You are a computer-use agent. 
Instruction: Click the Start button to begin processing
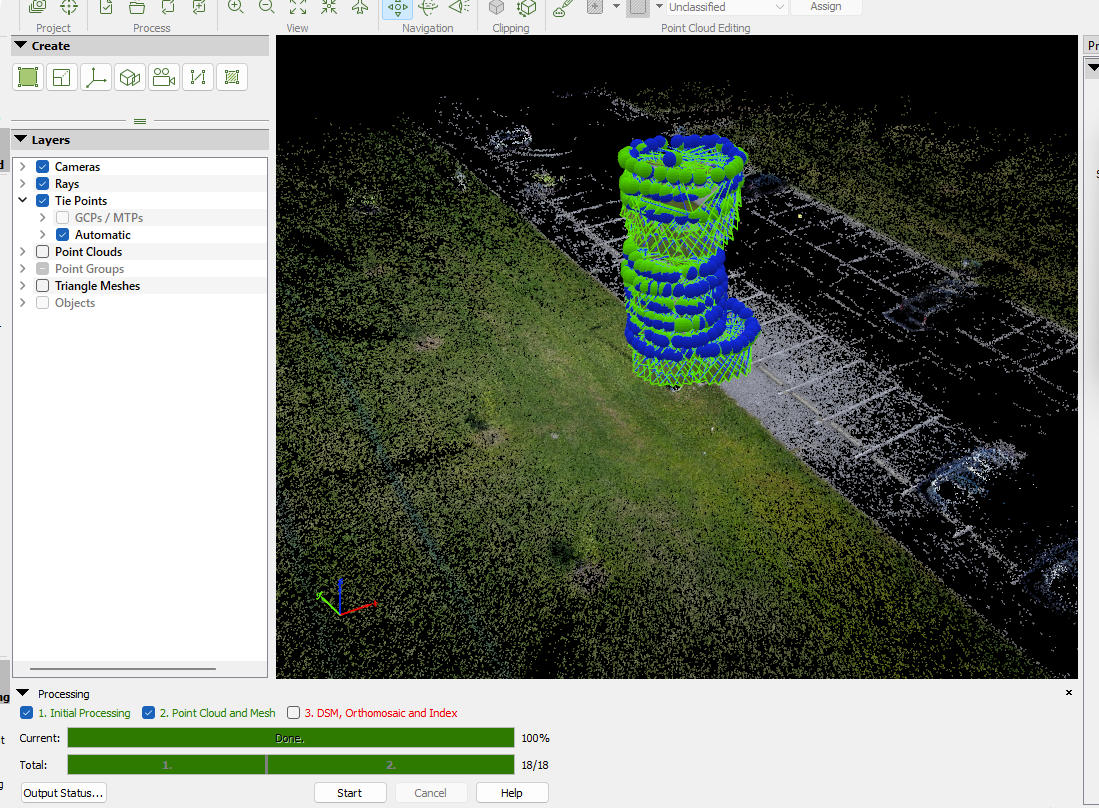pos(350,792)
